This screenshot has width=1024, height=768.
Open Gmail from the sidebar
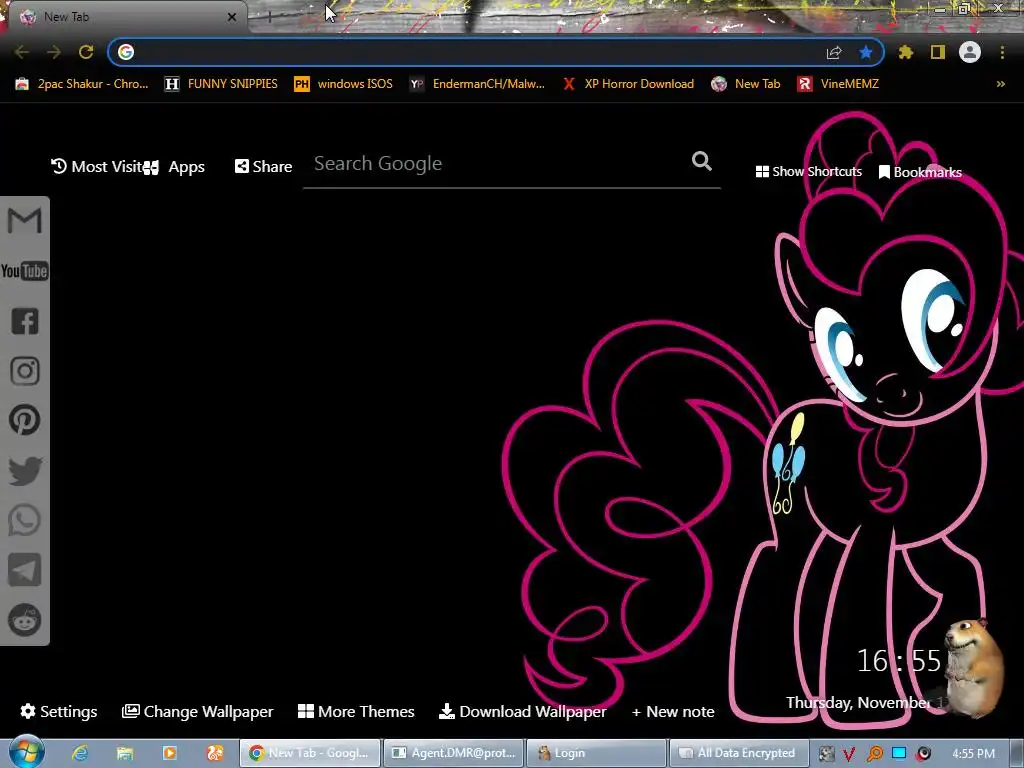[24, 221]
